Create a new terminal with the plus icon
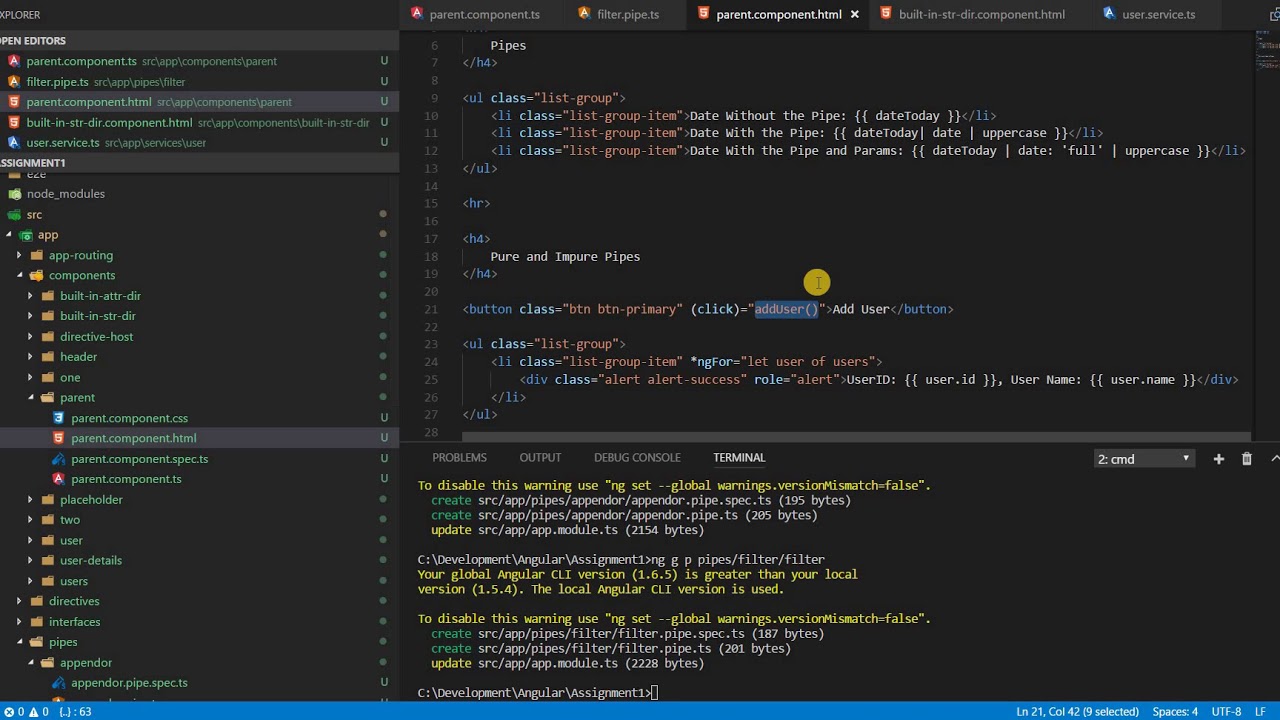The height and width of the screenshot is (720, 1280). (1218, 459)
